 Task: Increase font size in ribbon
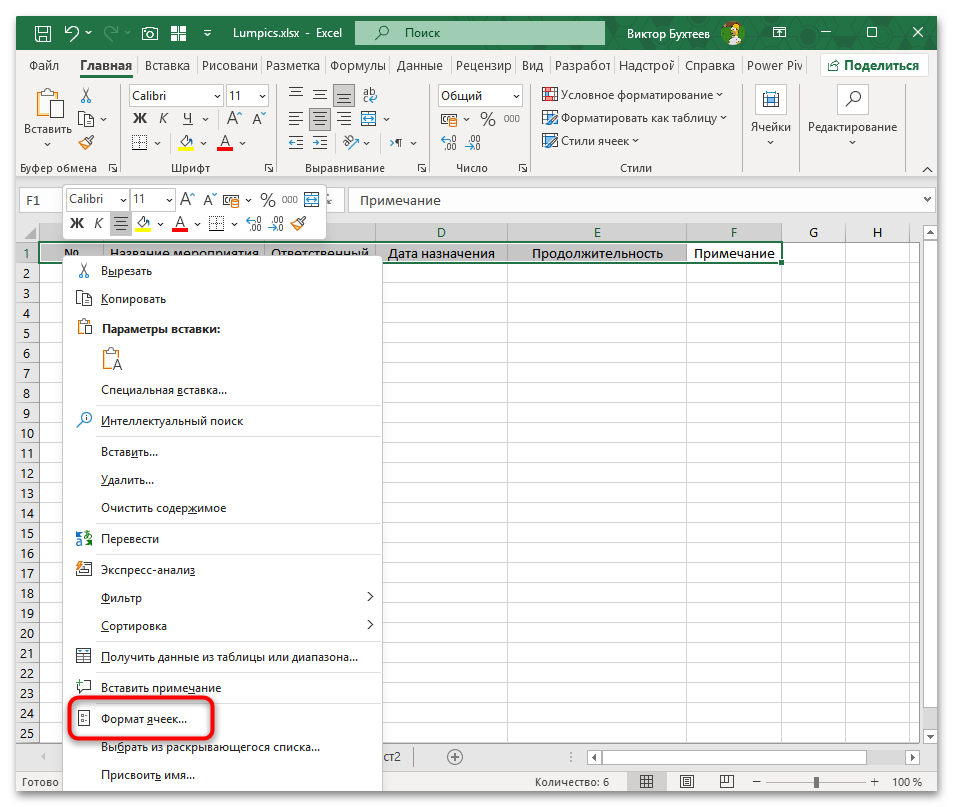pyautogui.click(x=234, y=118)
